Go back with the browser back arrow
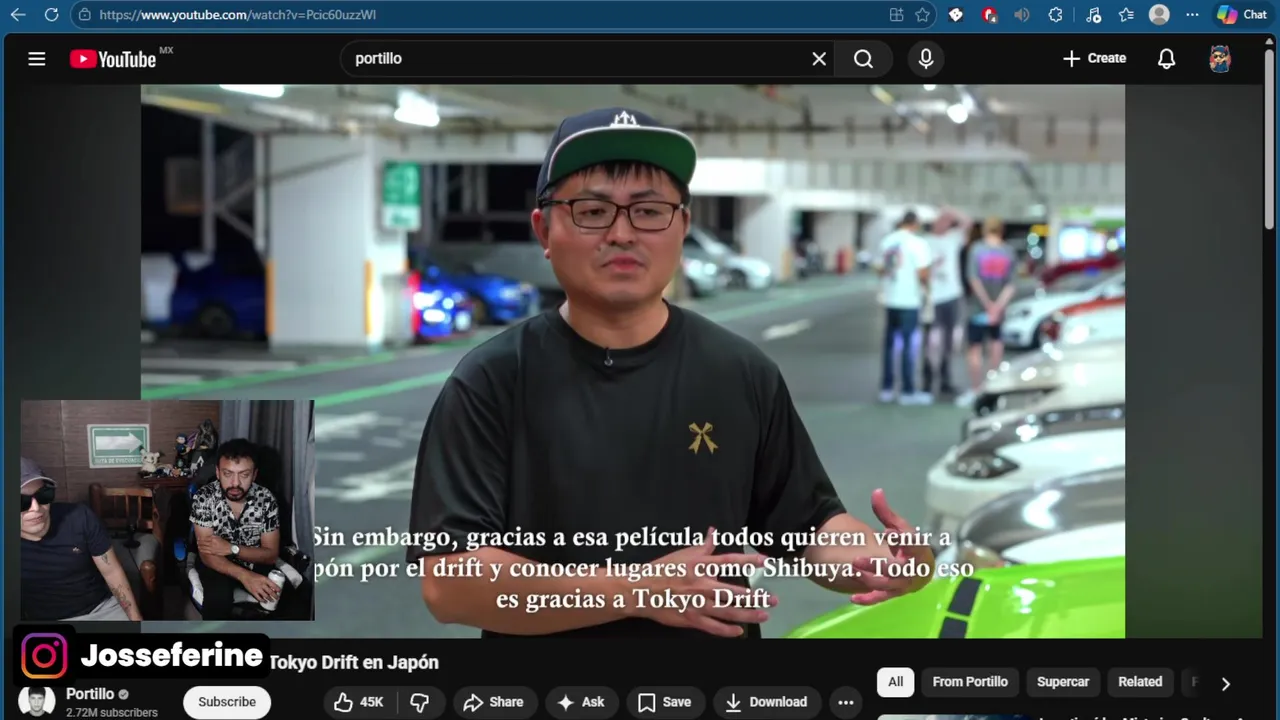Viewport: 1280px width, 720px height. click(18, 15)
